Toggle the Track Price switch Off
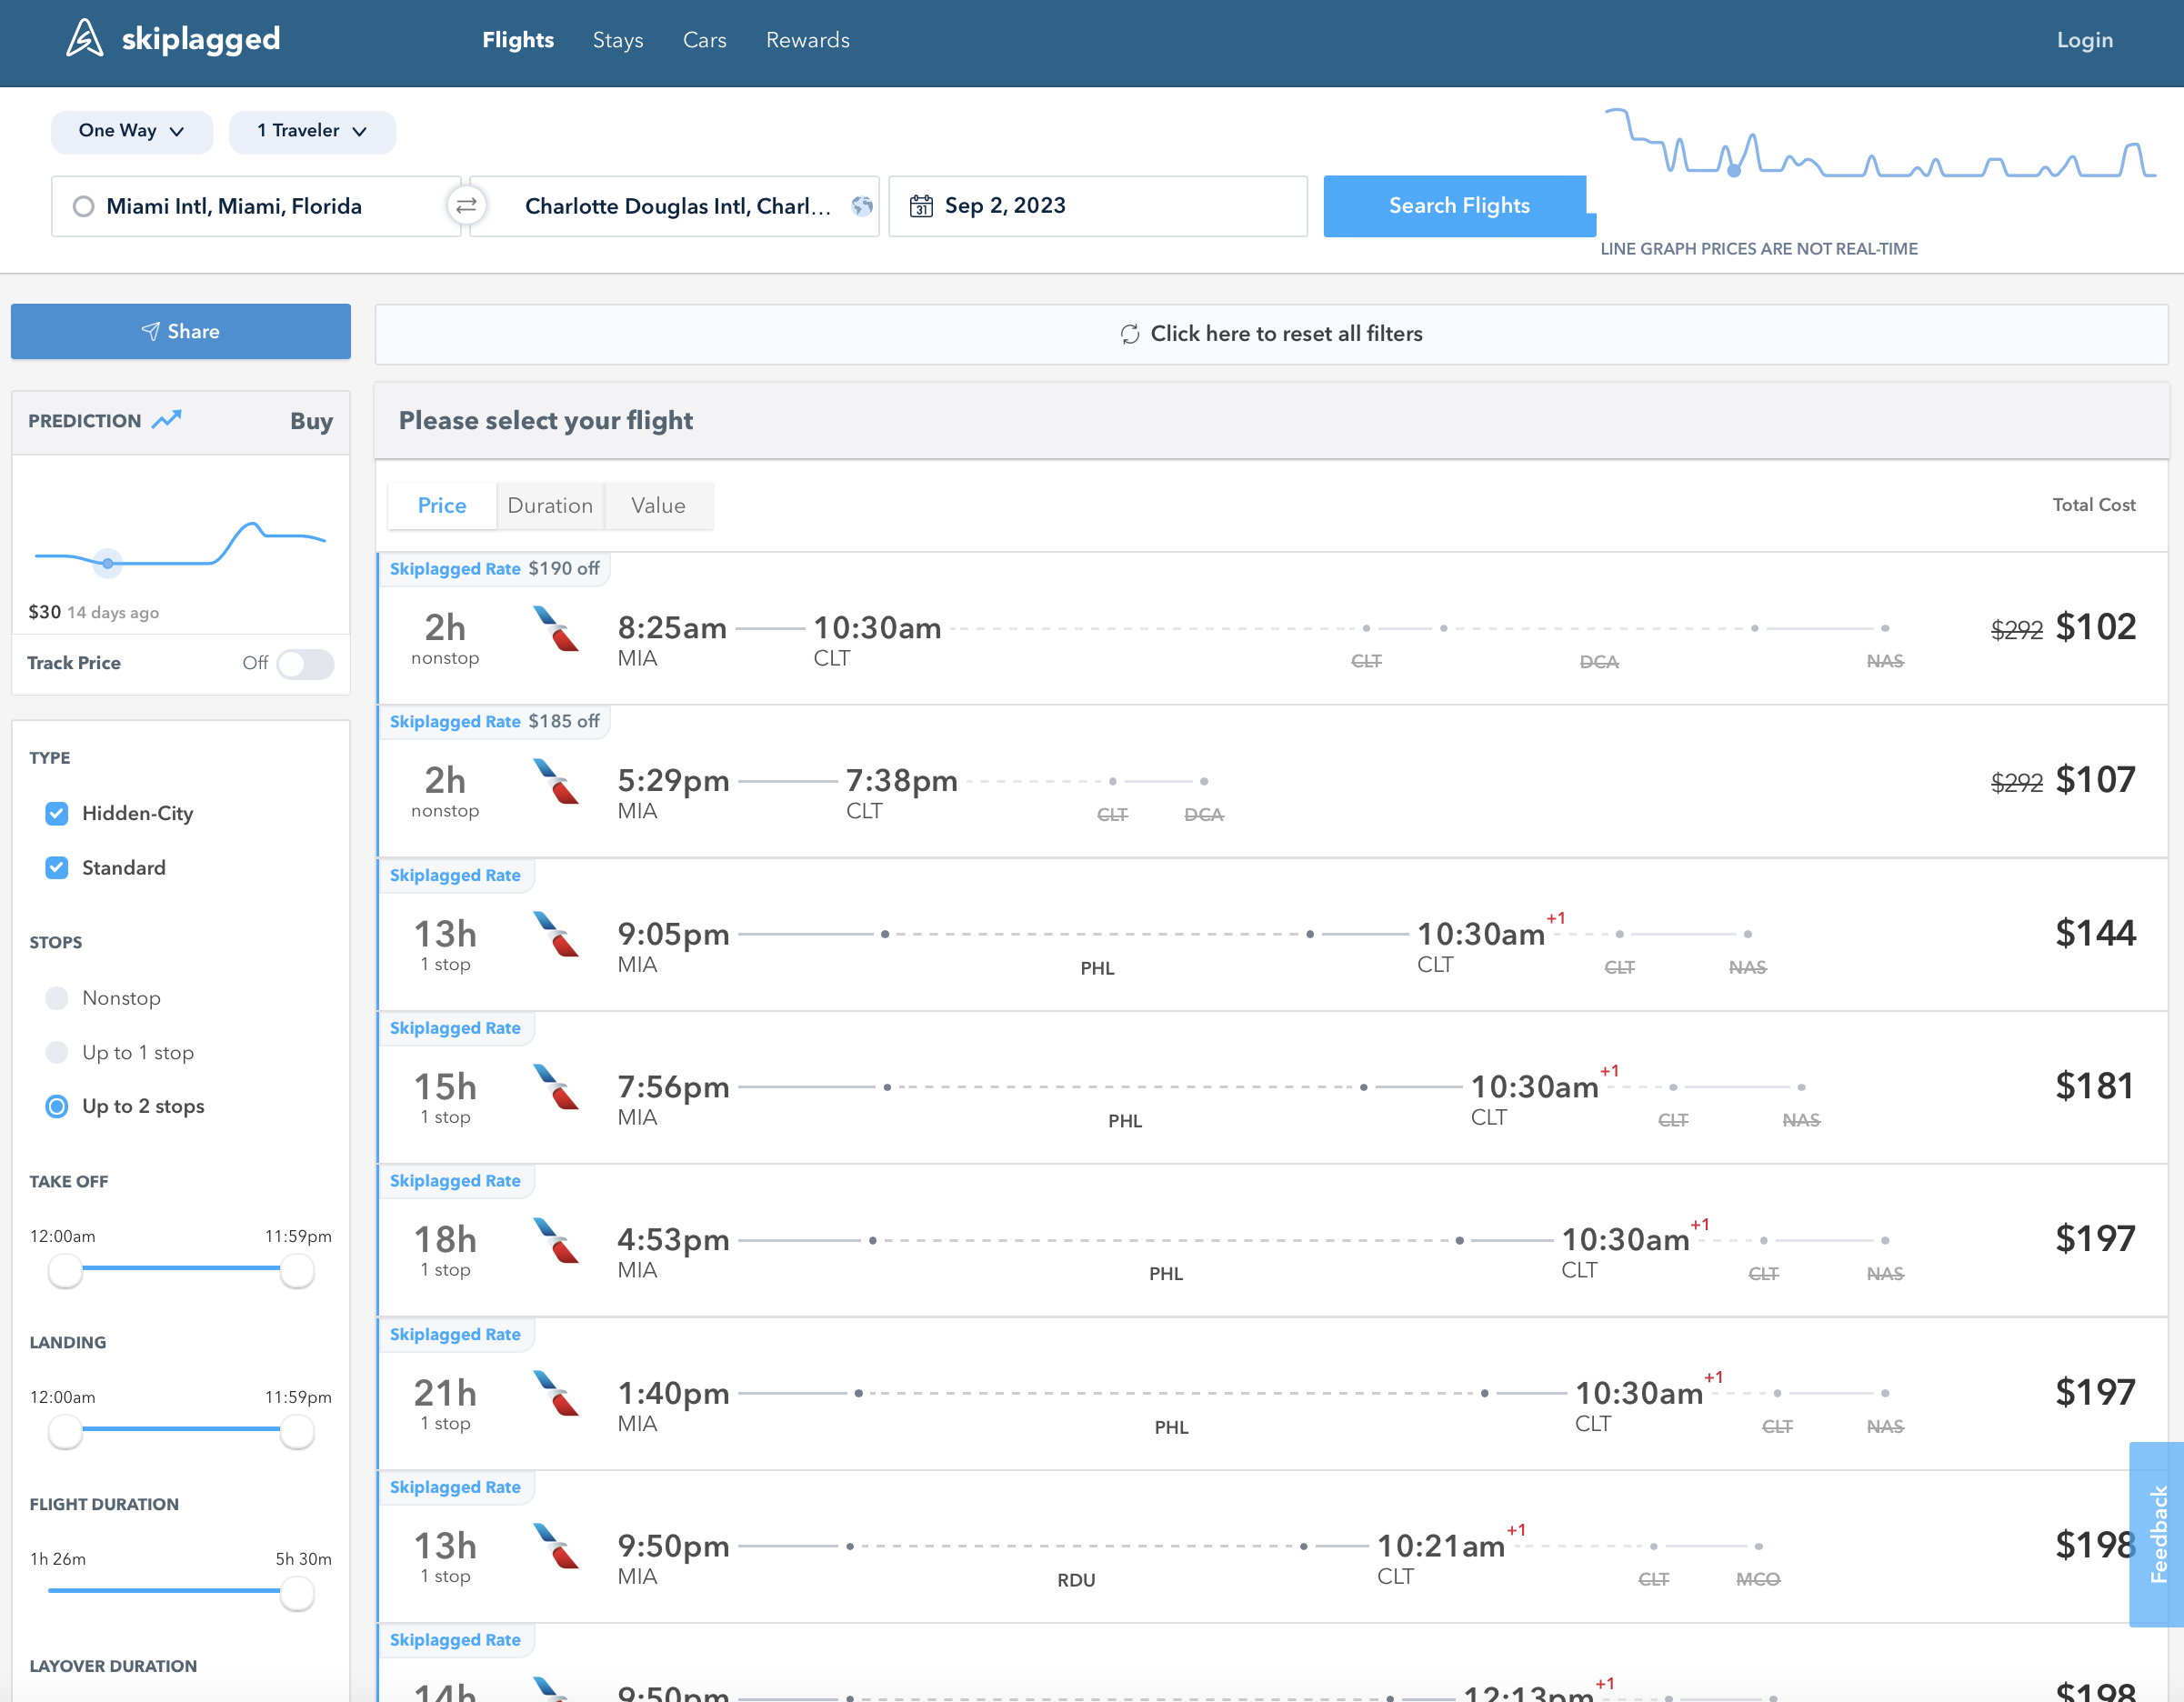This screenshot has width=2184, height=1702. coord(303,661)
